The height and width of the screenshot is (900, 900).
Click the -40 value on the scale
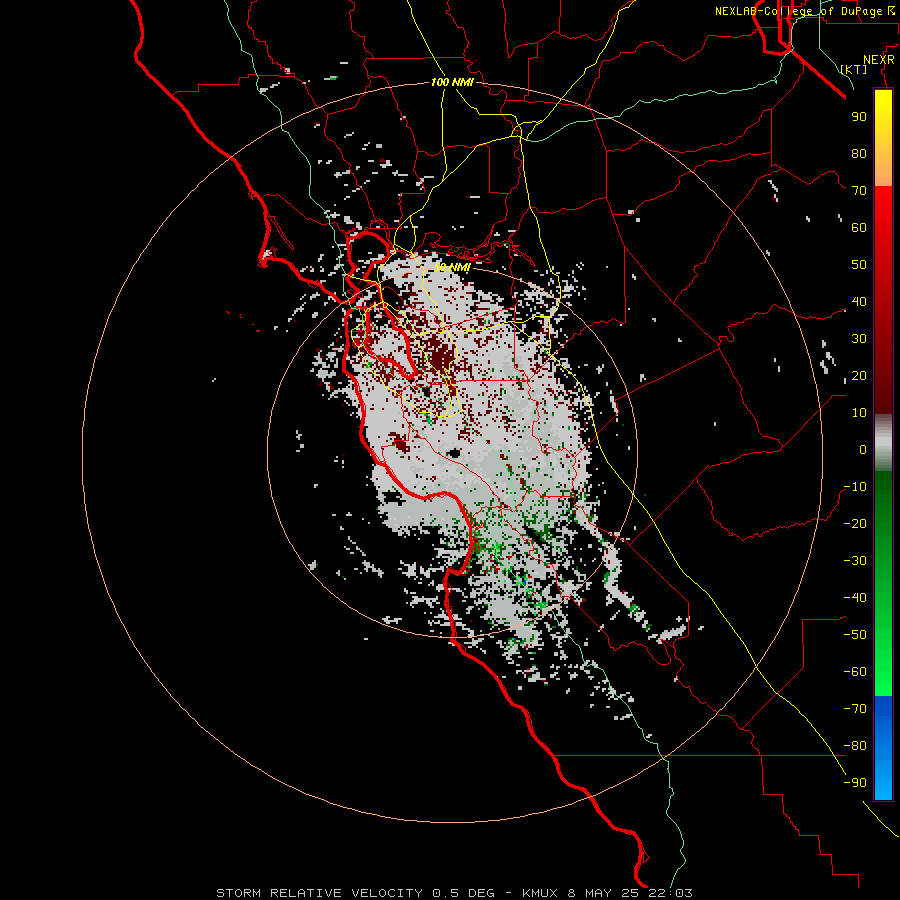pyautogui.click(x=855, y=598)
